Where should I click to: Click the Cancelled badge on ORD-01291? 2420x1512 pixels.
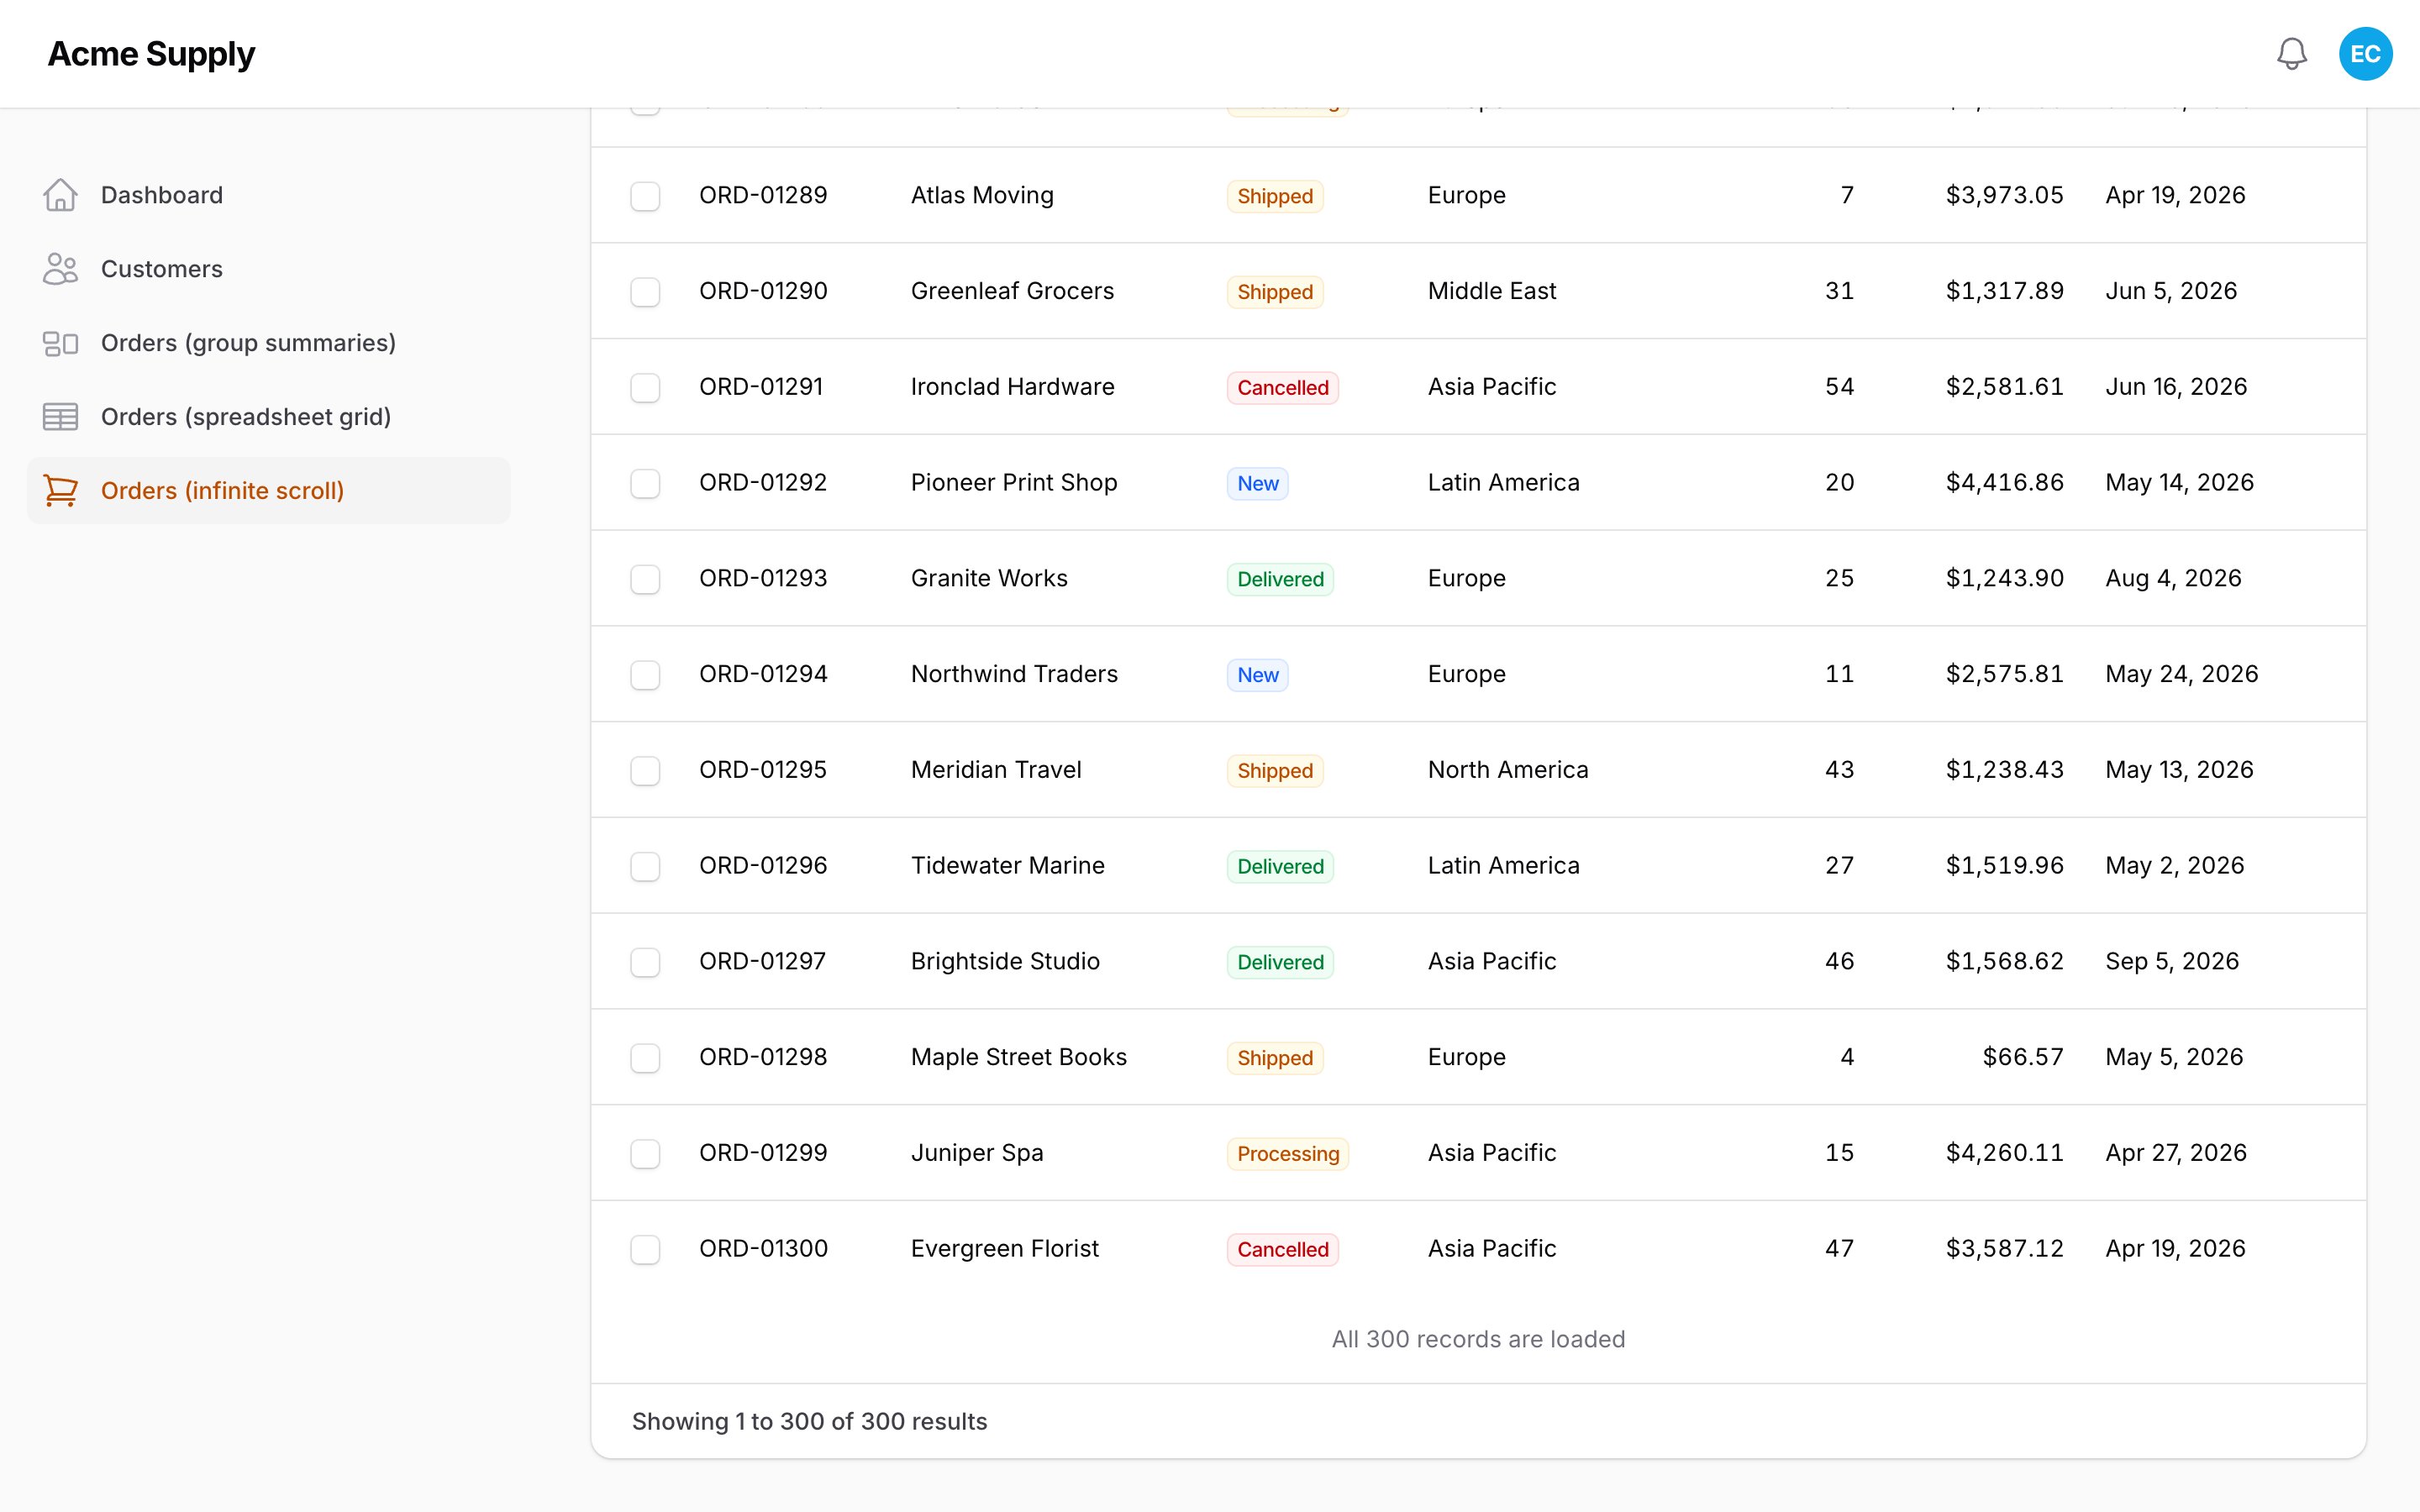coord(1283,388)
